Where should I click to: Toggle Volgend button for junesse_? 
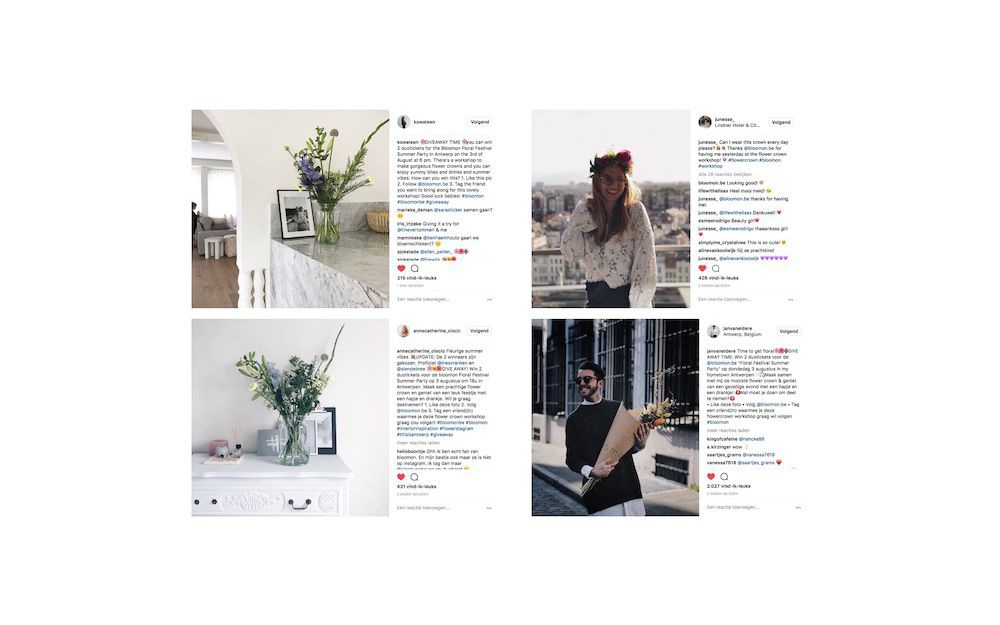781,122
